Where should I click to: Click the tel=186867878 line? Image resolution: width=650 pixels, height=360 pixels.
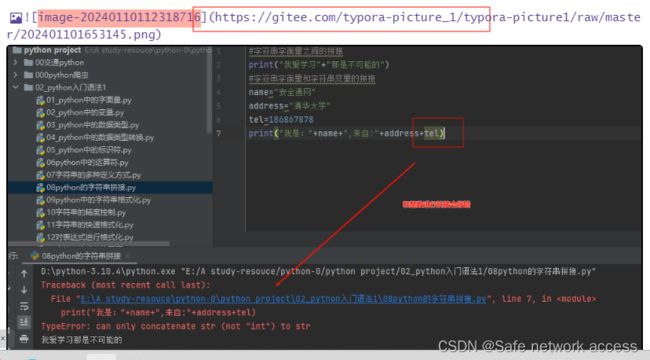click(x=281, y=119)
